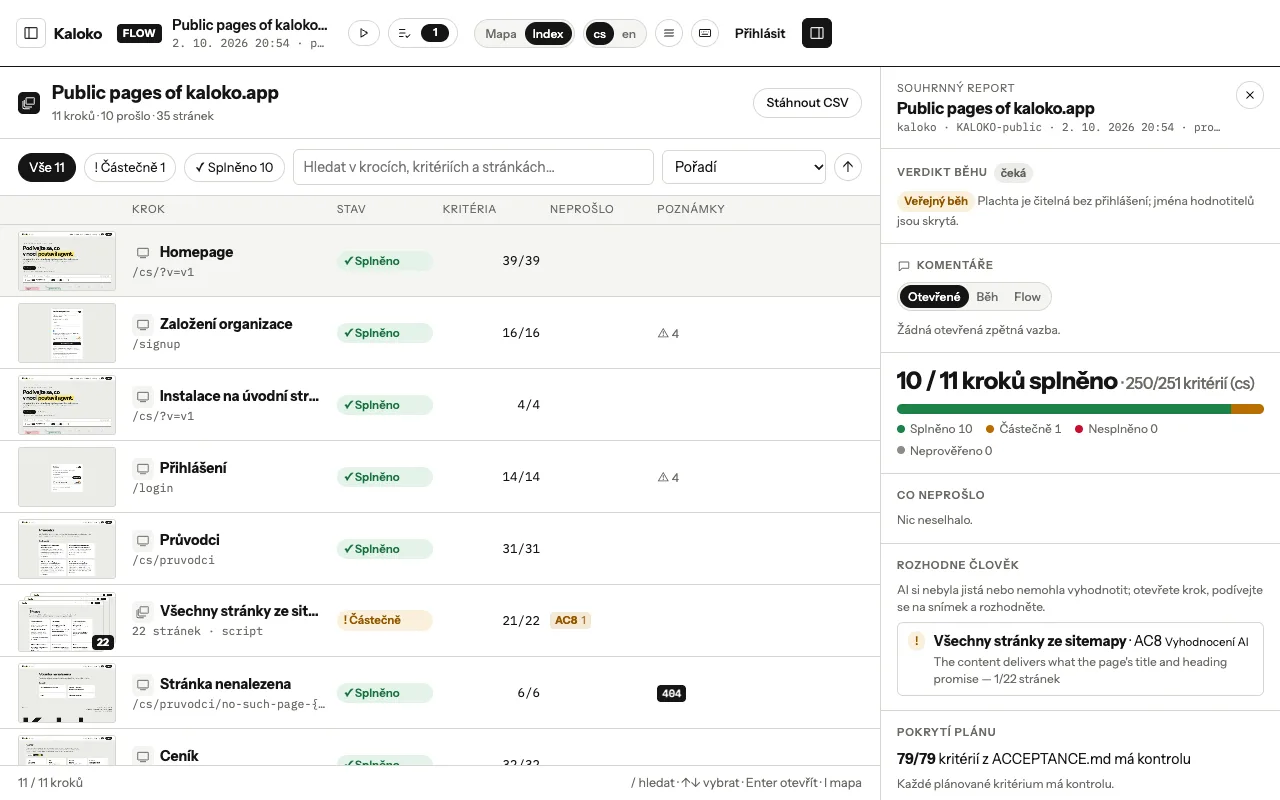Viewport: 1280px width, 800px height.
Task: Click the Přihlásit button
Action: pos(760,33)
